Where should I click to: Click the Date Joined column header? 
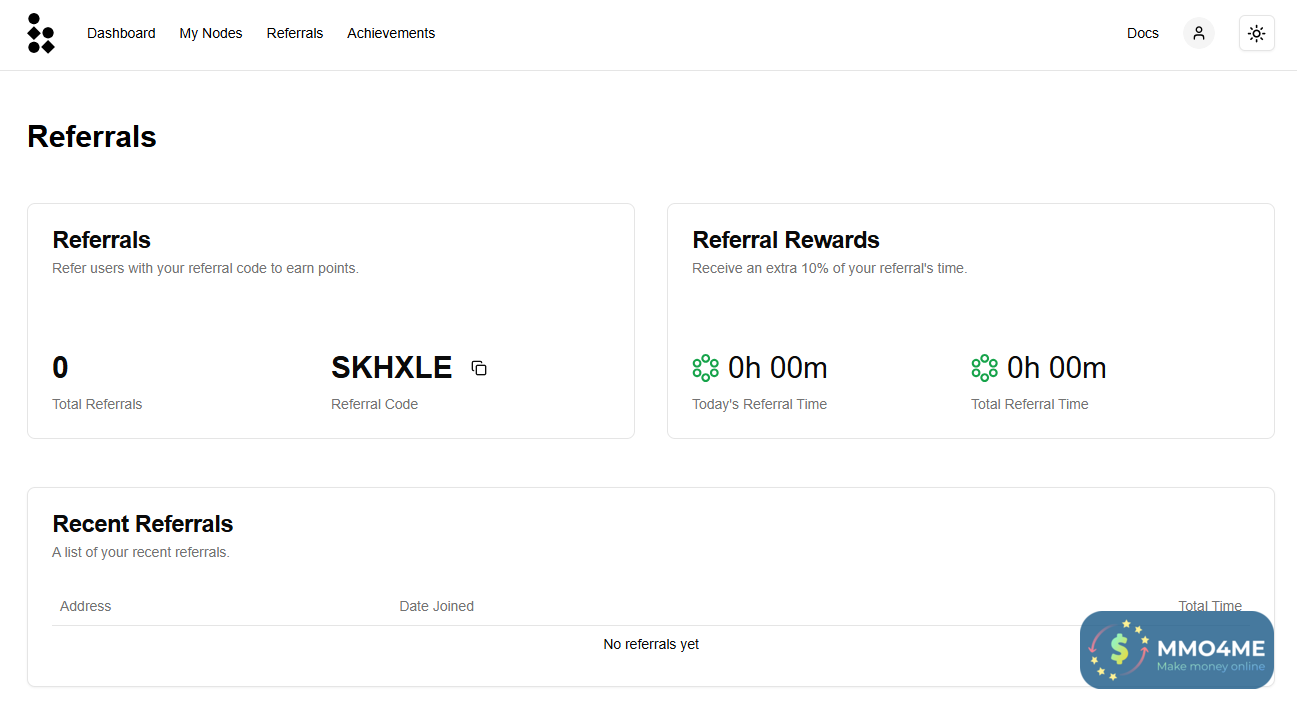pos(436,606)
